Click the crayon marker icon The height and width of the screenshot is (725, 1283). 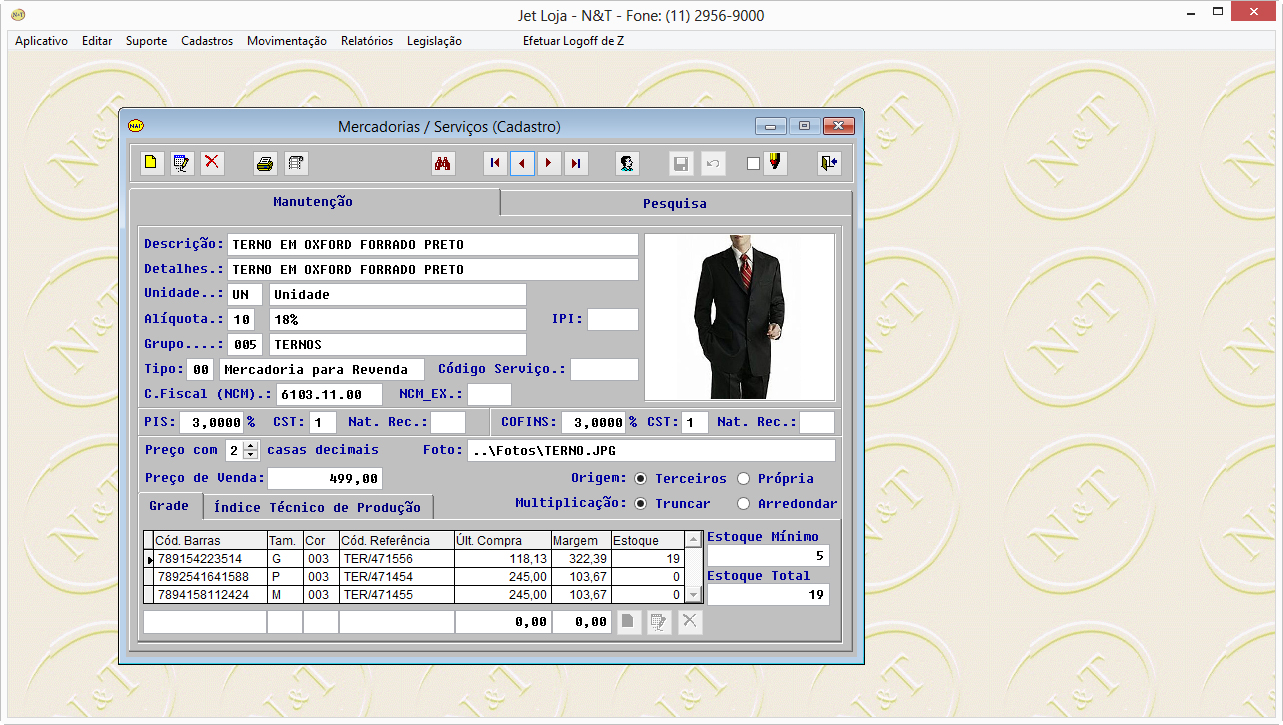tap(775, 163)
